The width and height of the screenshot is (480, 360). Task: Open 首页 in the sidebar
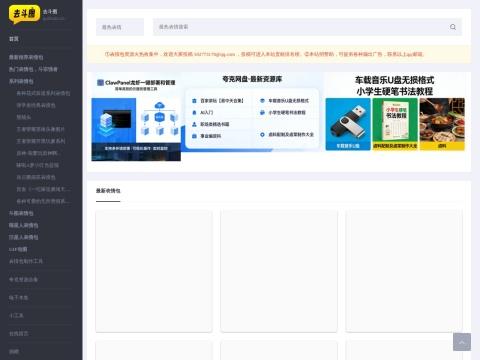tap(14, 39)
